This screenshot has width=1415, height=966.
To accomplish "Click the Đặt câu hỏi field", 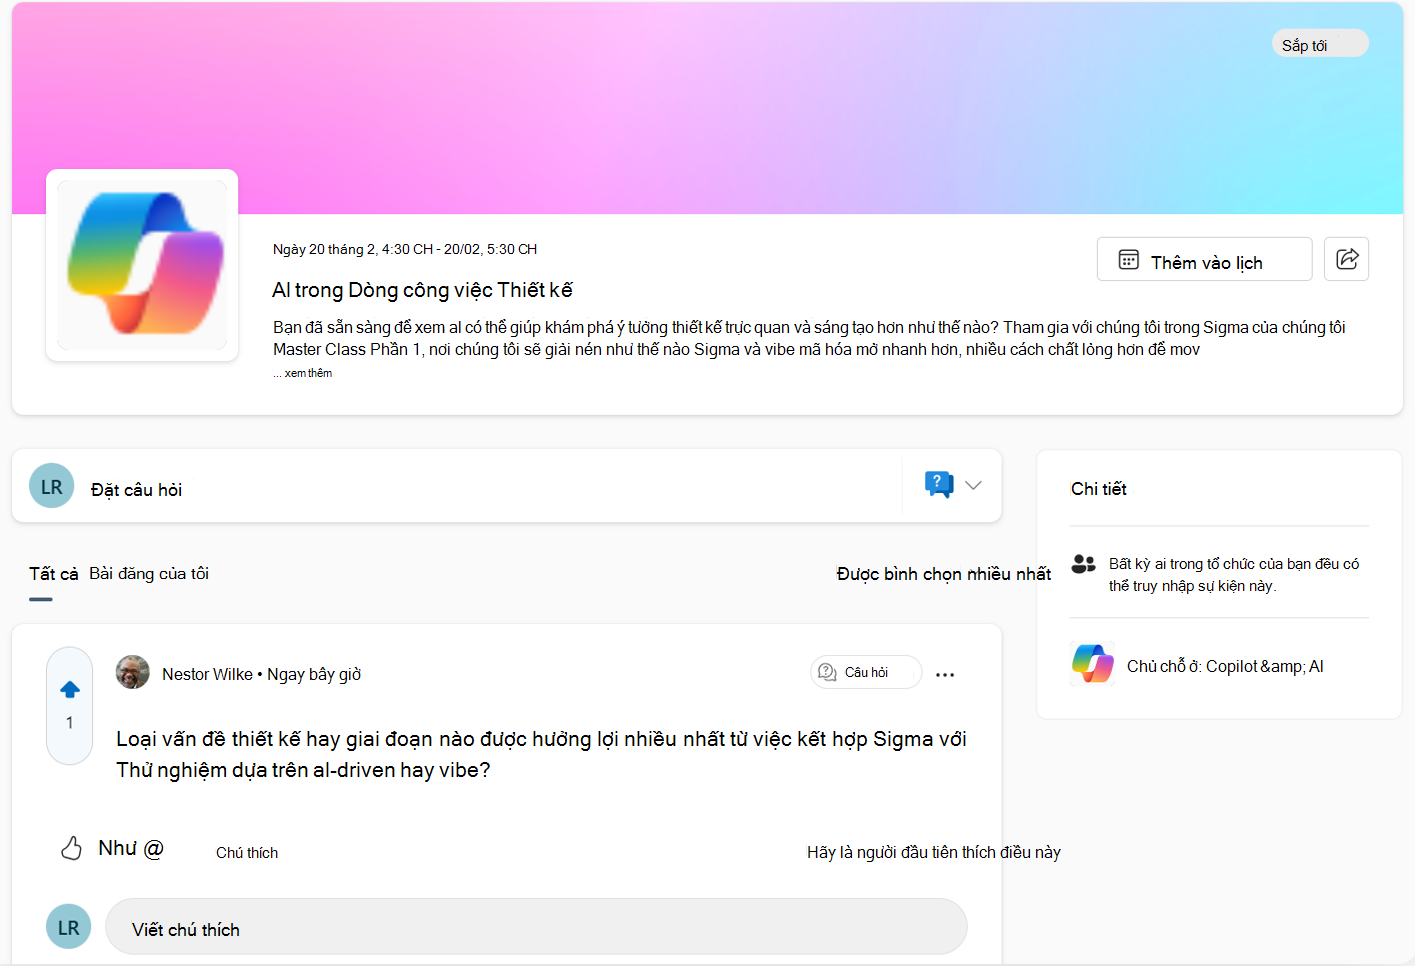I will pos(495,489).
